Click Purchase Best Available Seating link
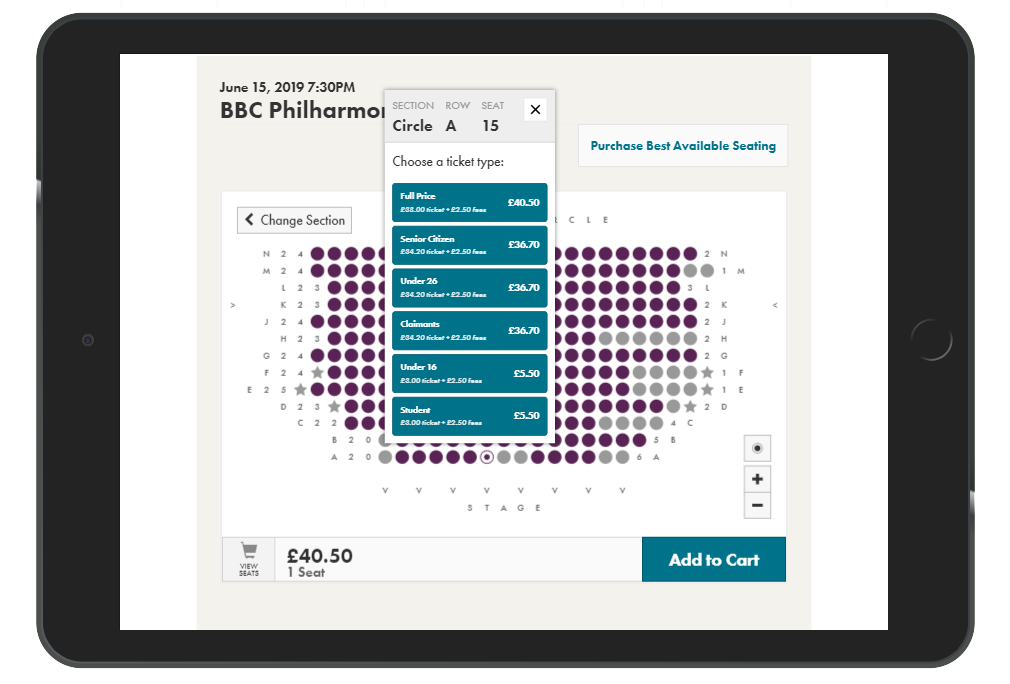The image size is (1010, 684). (683, 145)
